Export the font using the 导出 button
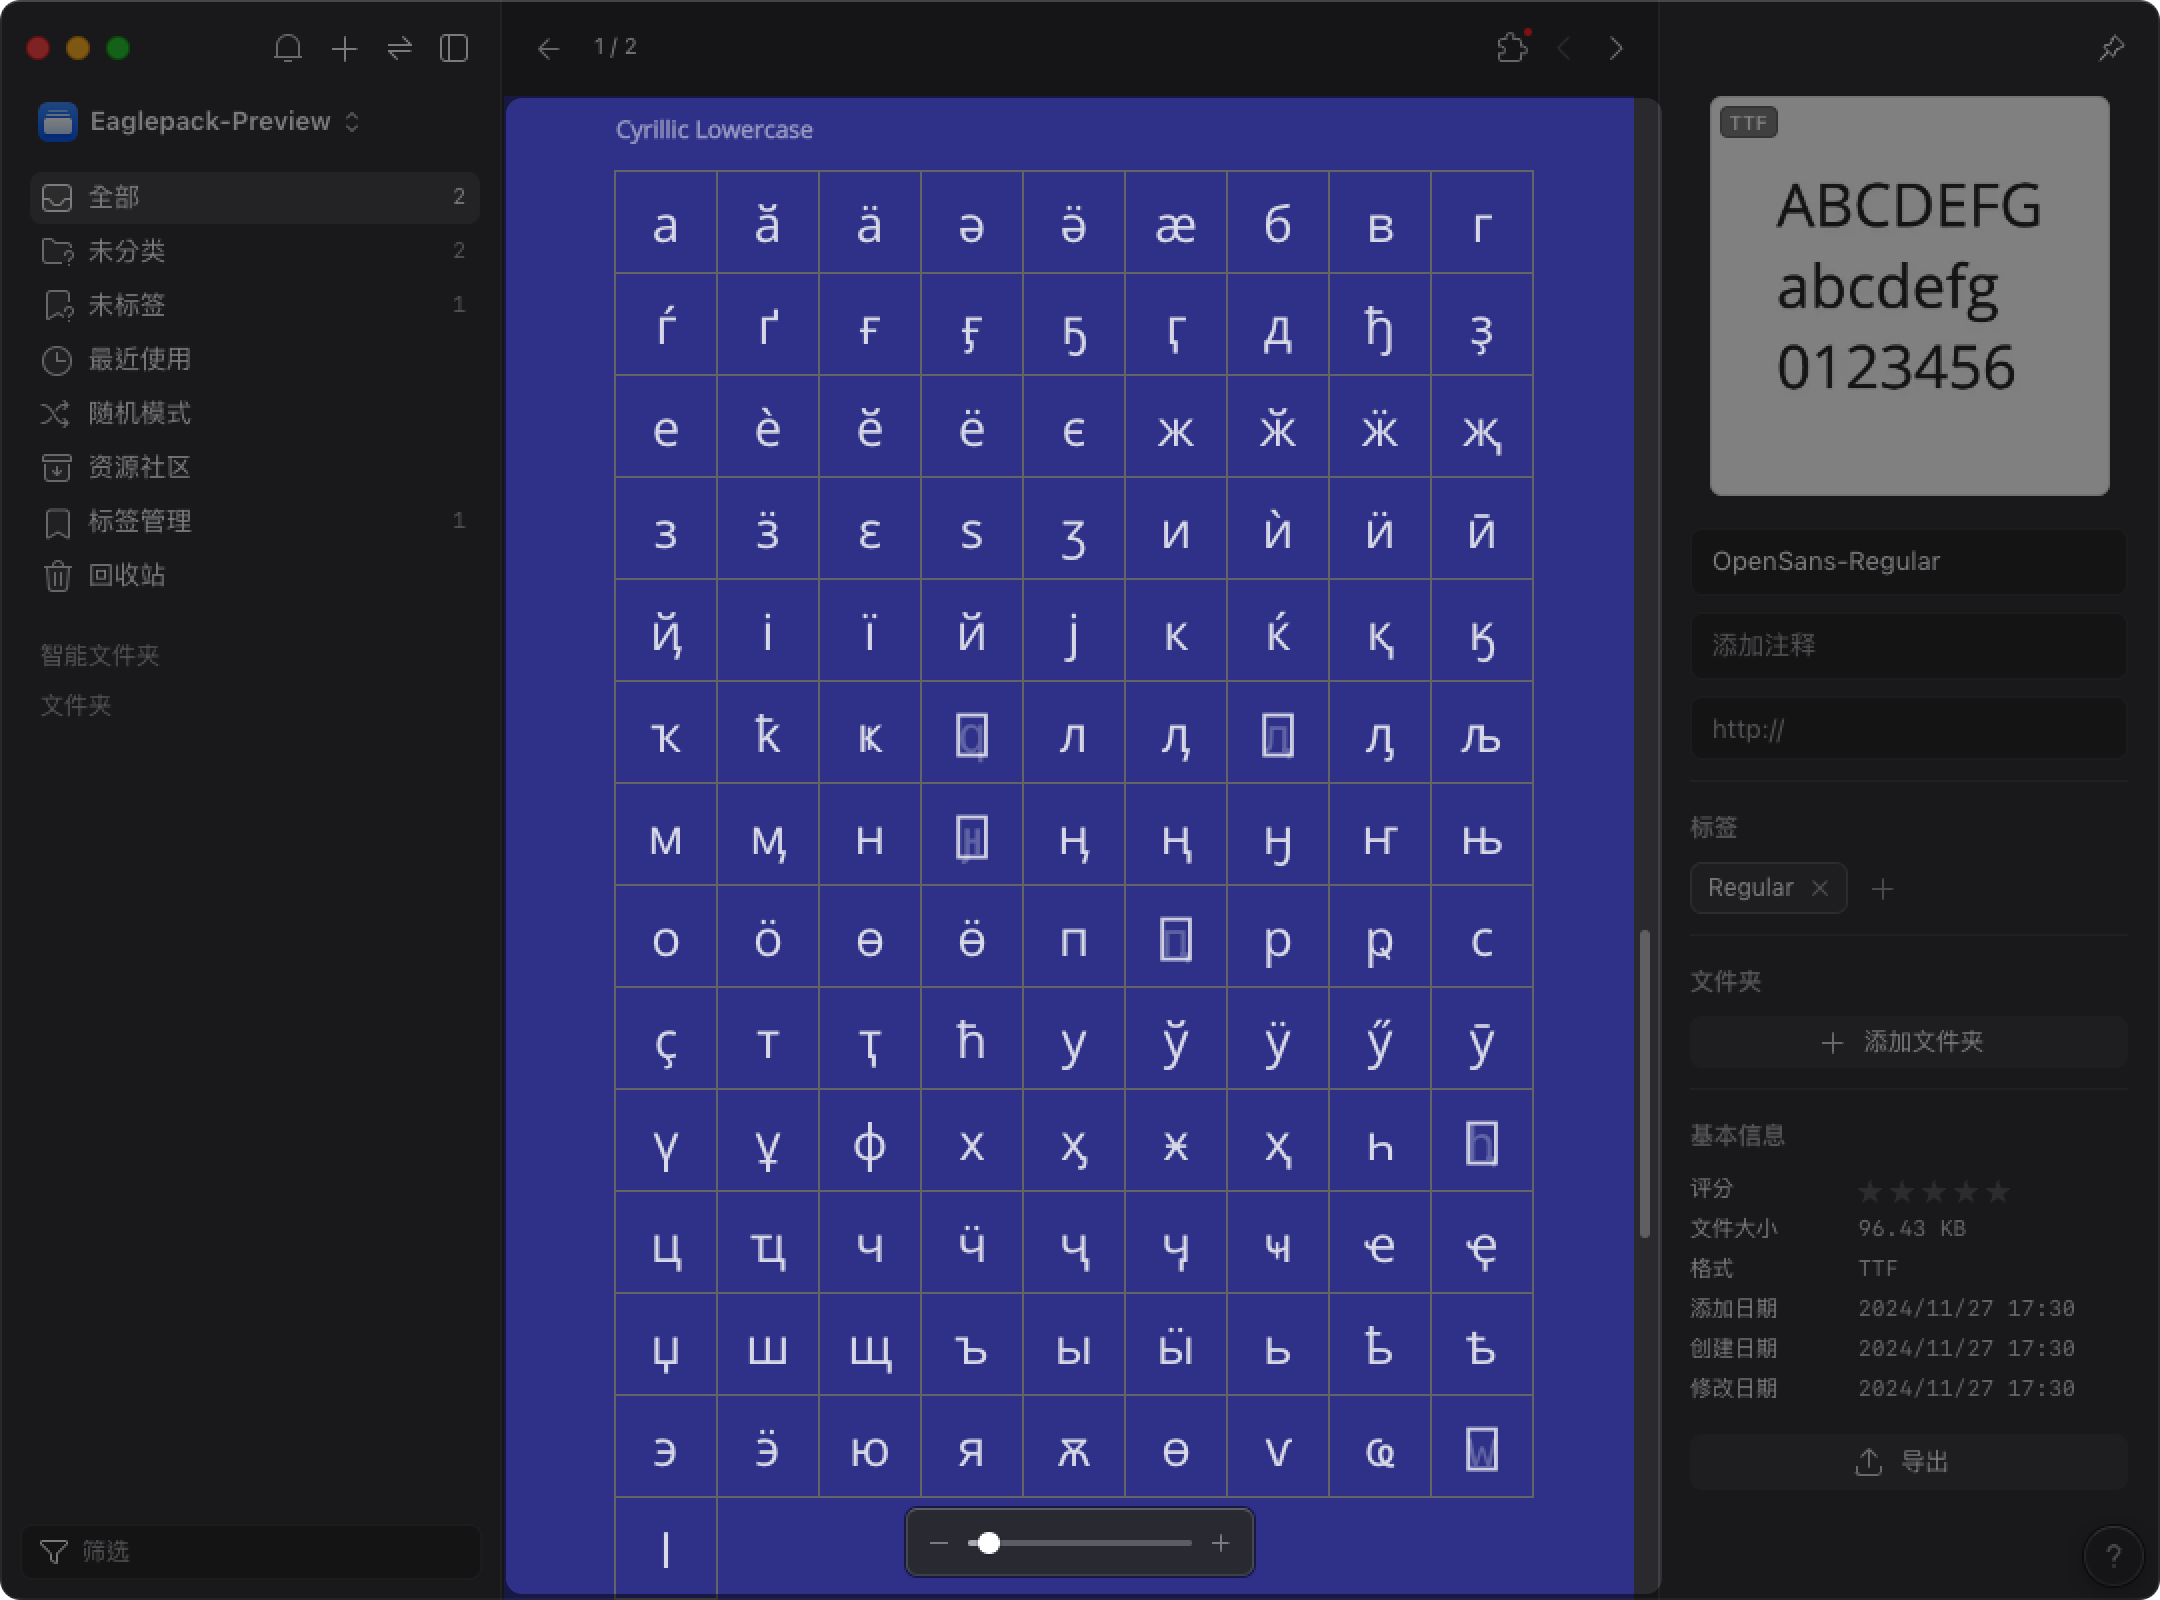Image resolution: width=2160 pixels, height=1600 pixels. 1904,1462
